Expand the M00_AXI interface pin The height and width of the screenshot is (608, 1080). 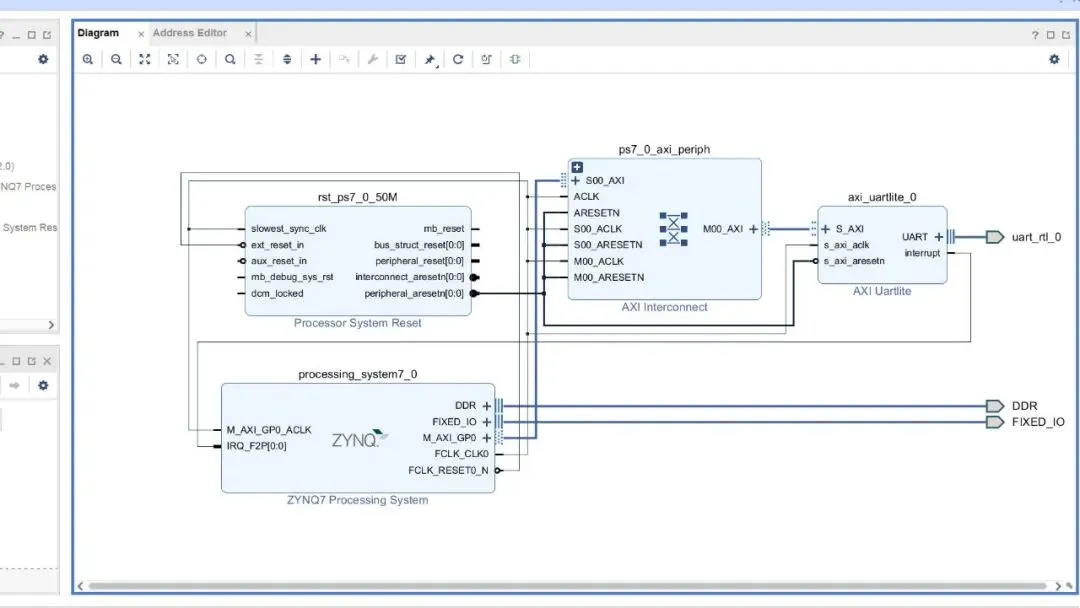click(x=754, y=229)
